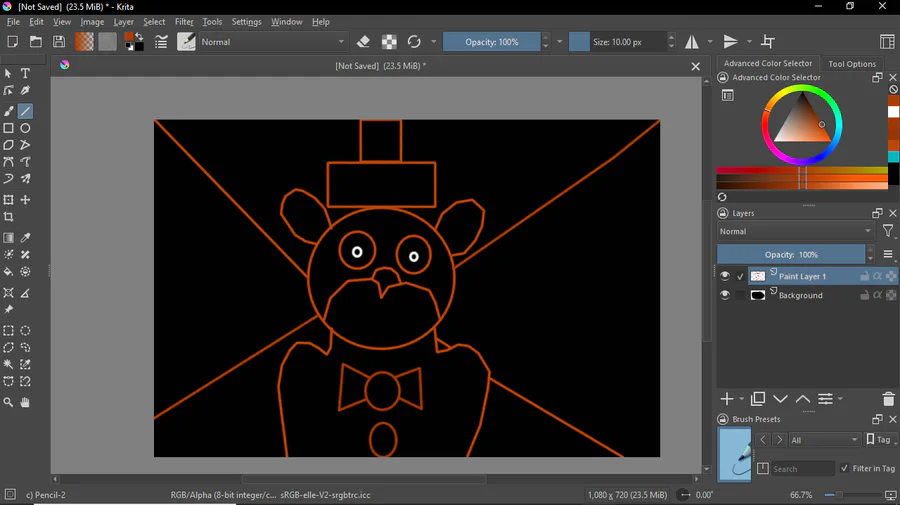
Task: Open the Layers blending mode dropdown
Action: click(x=795, y=231)
